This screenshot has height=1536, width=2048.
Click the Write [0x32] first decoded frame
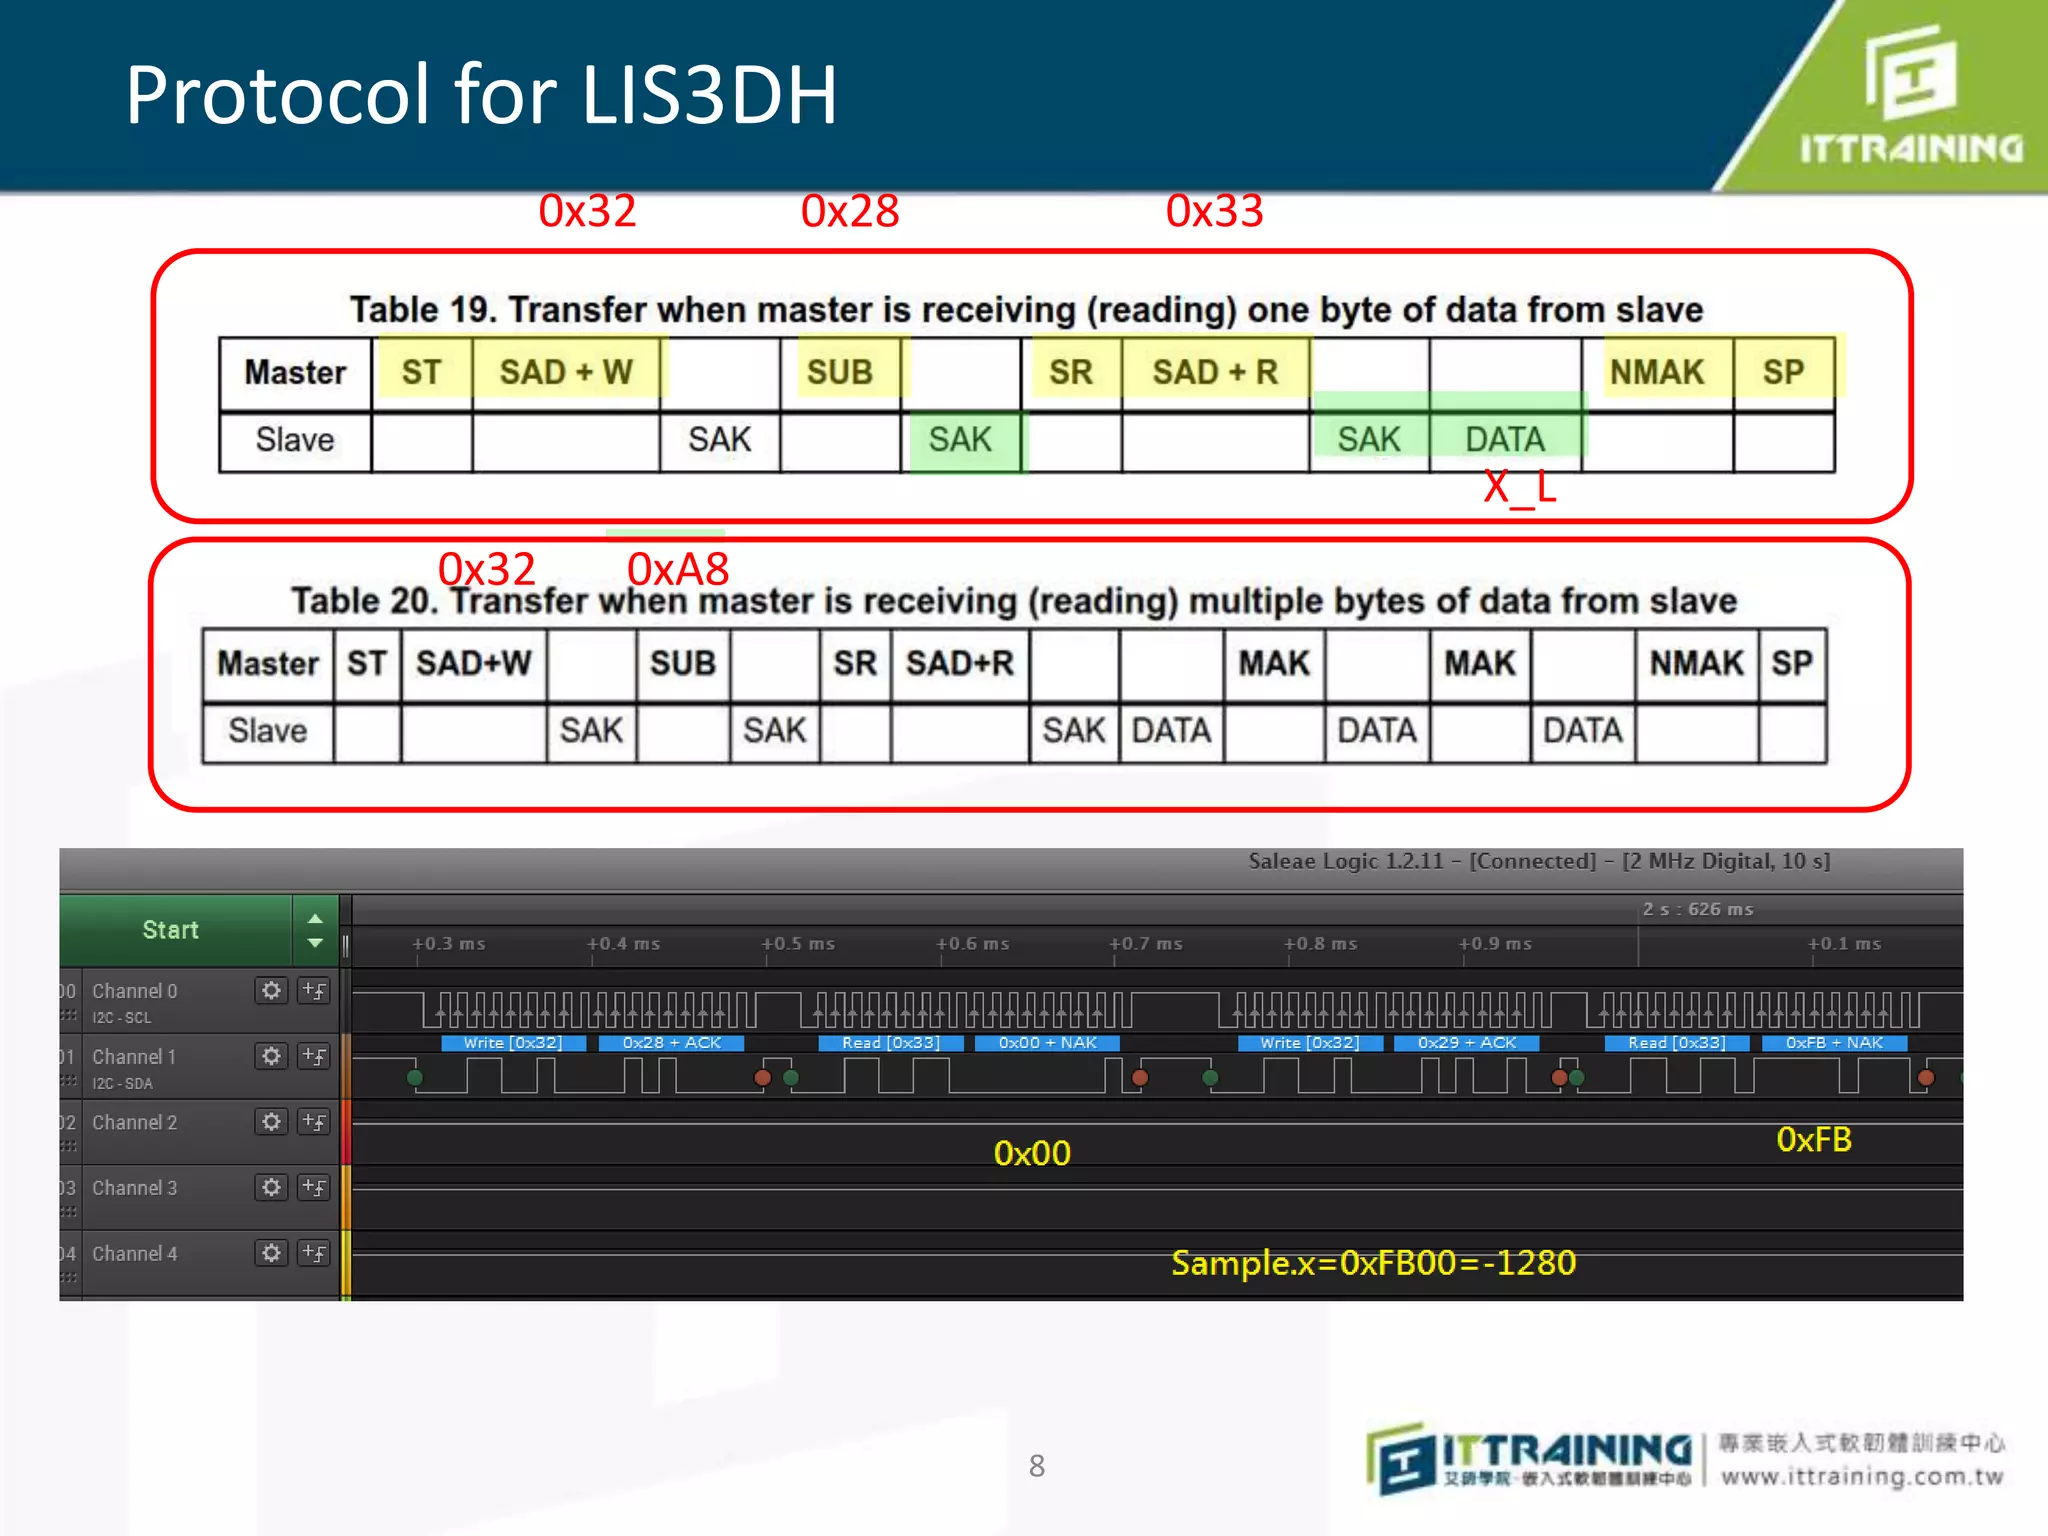512,1043
